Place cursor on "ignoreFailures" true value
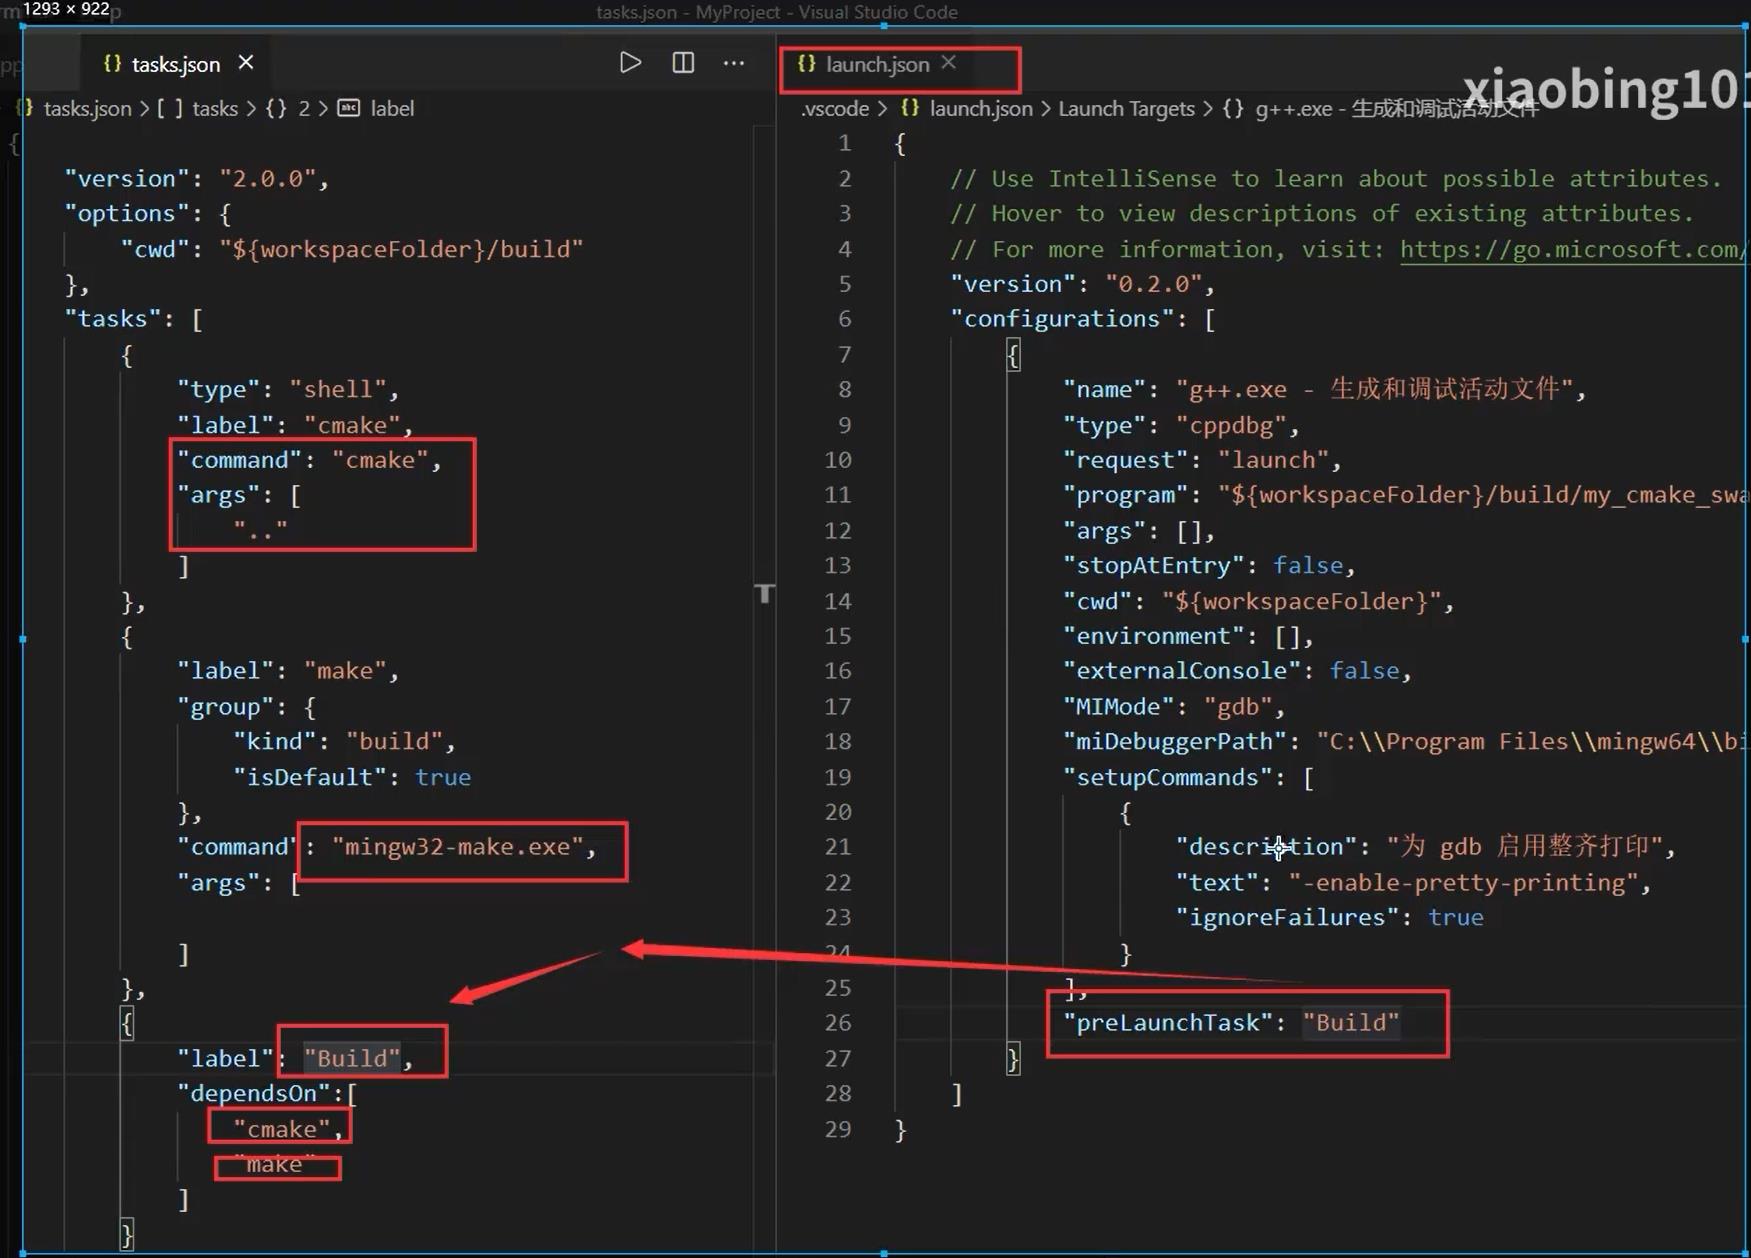This screenshot has height=1258, width=1751. click(1456, 917)
